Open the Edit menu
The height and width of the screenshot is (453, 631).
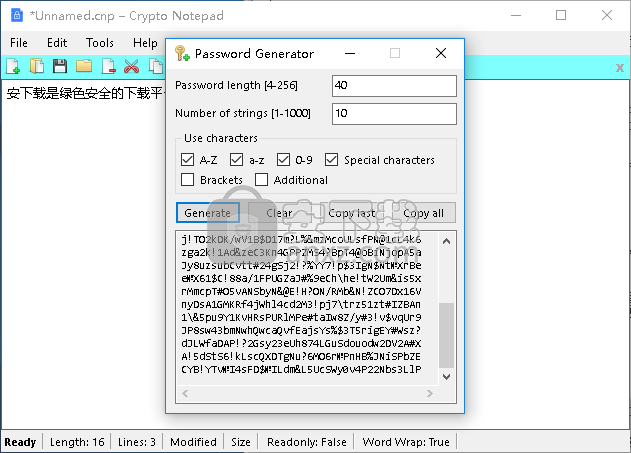coord(57,43)
